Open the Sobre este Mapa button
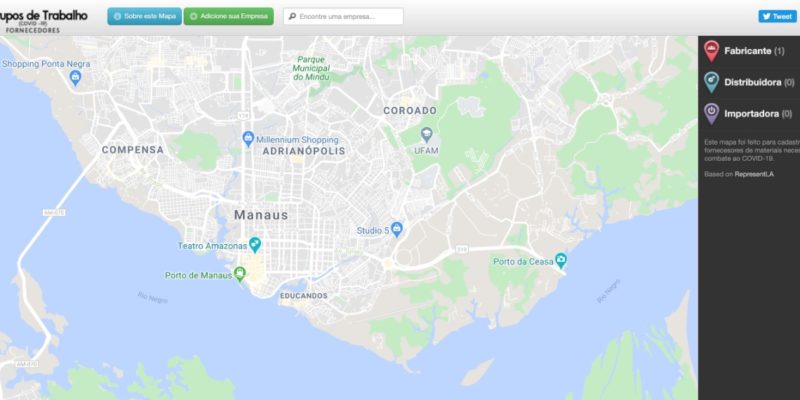The height and width of the screenshot is (400, 800). (x=144, y=16)
